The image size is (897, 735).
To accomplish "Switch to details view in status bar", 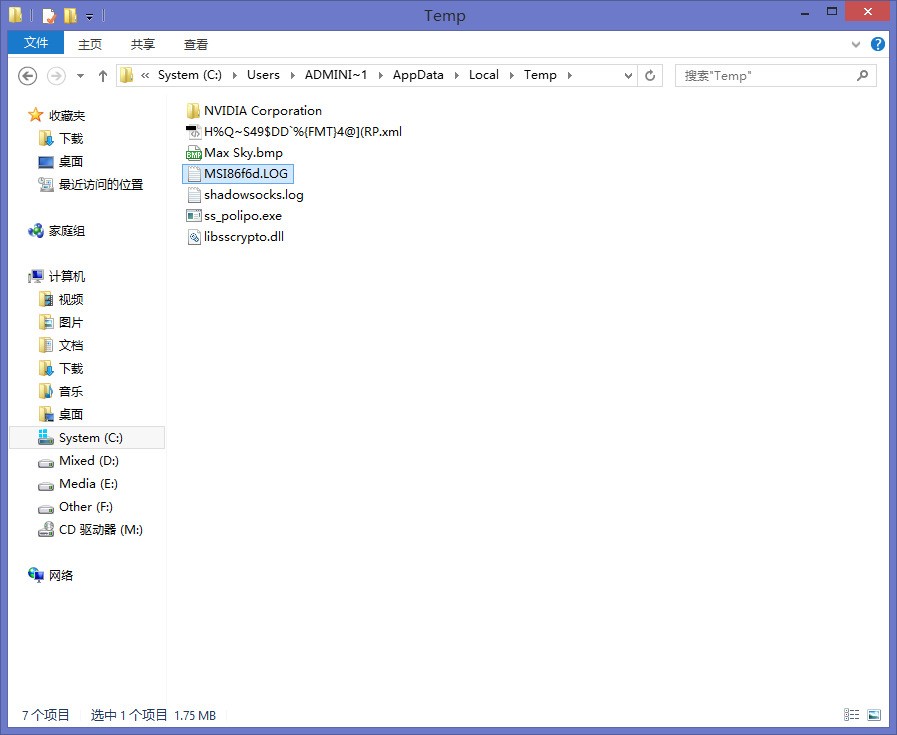I will [x=851, y=715].
